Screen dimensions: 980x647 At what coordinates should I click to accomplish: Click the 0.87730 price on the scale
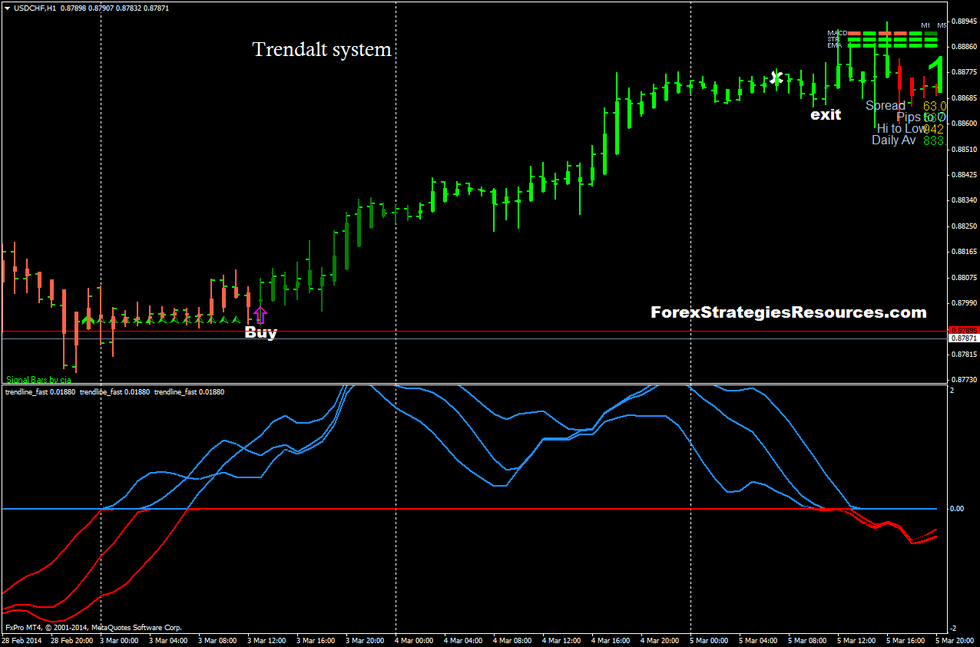tap(963, 379)
